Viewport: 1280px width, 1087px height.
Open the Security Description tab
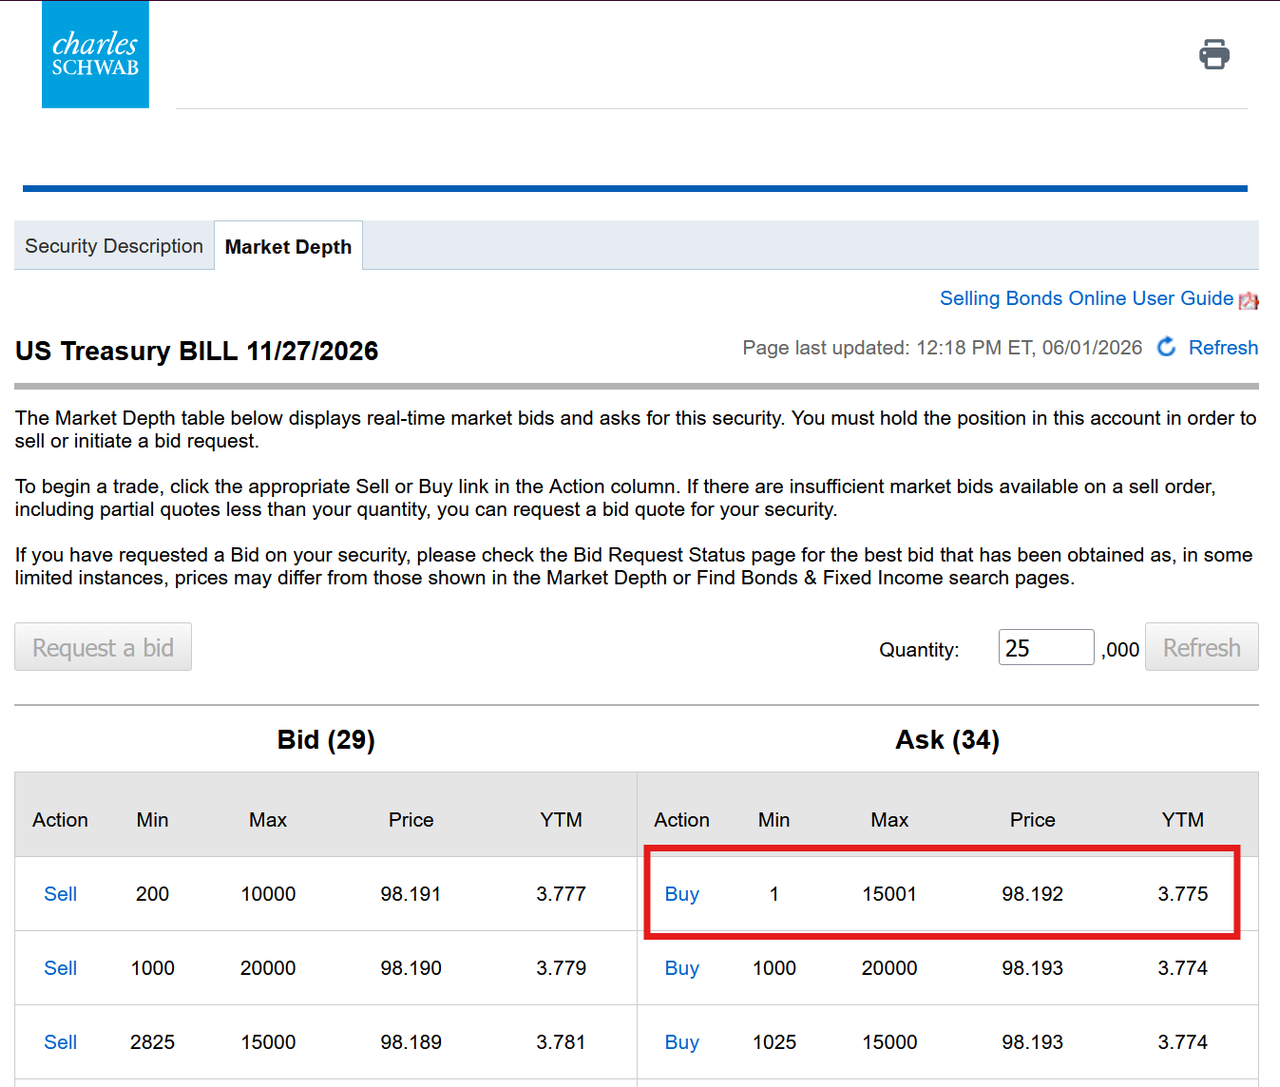click(114, 246)
